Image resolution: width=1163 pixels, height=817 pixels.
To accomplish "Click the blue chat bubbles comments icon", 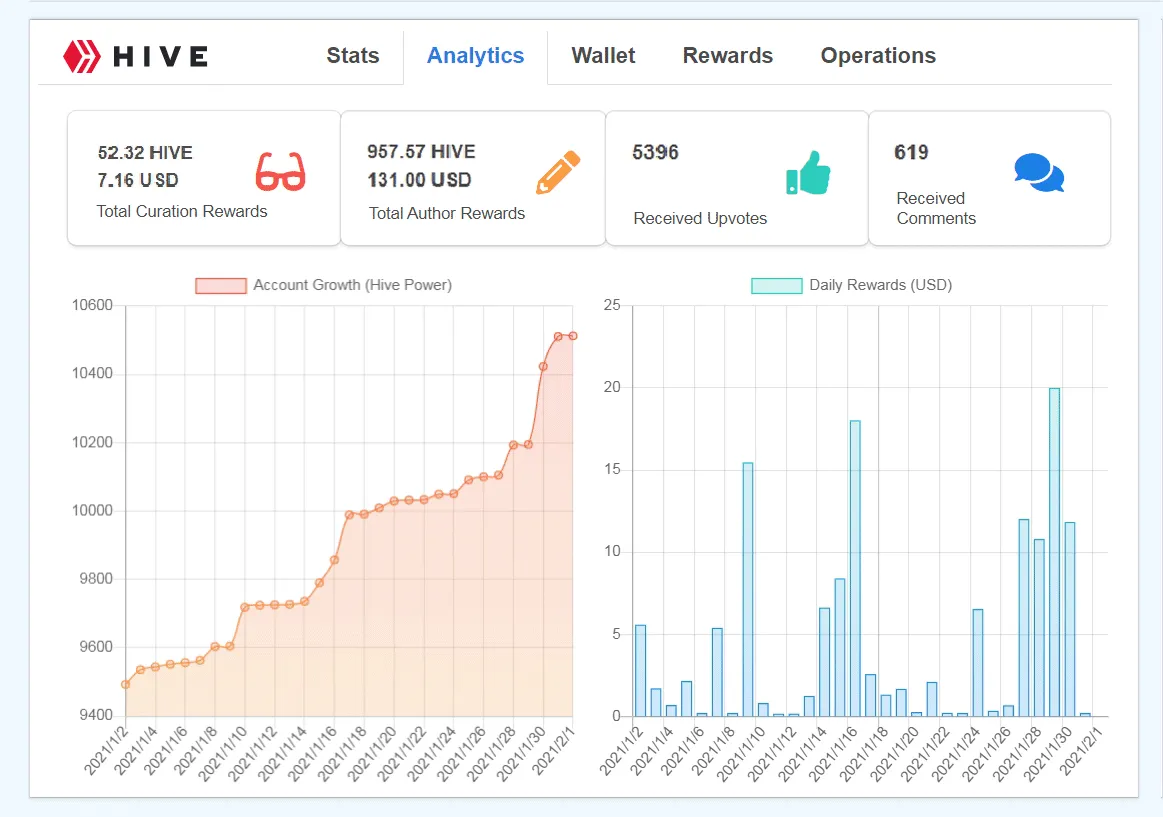I will pos(1039,173).
